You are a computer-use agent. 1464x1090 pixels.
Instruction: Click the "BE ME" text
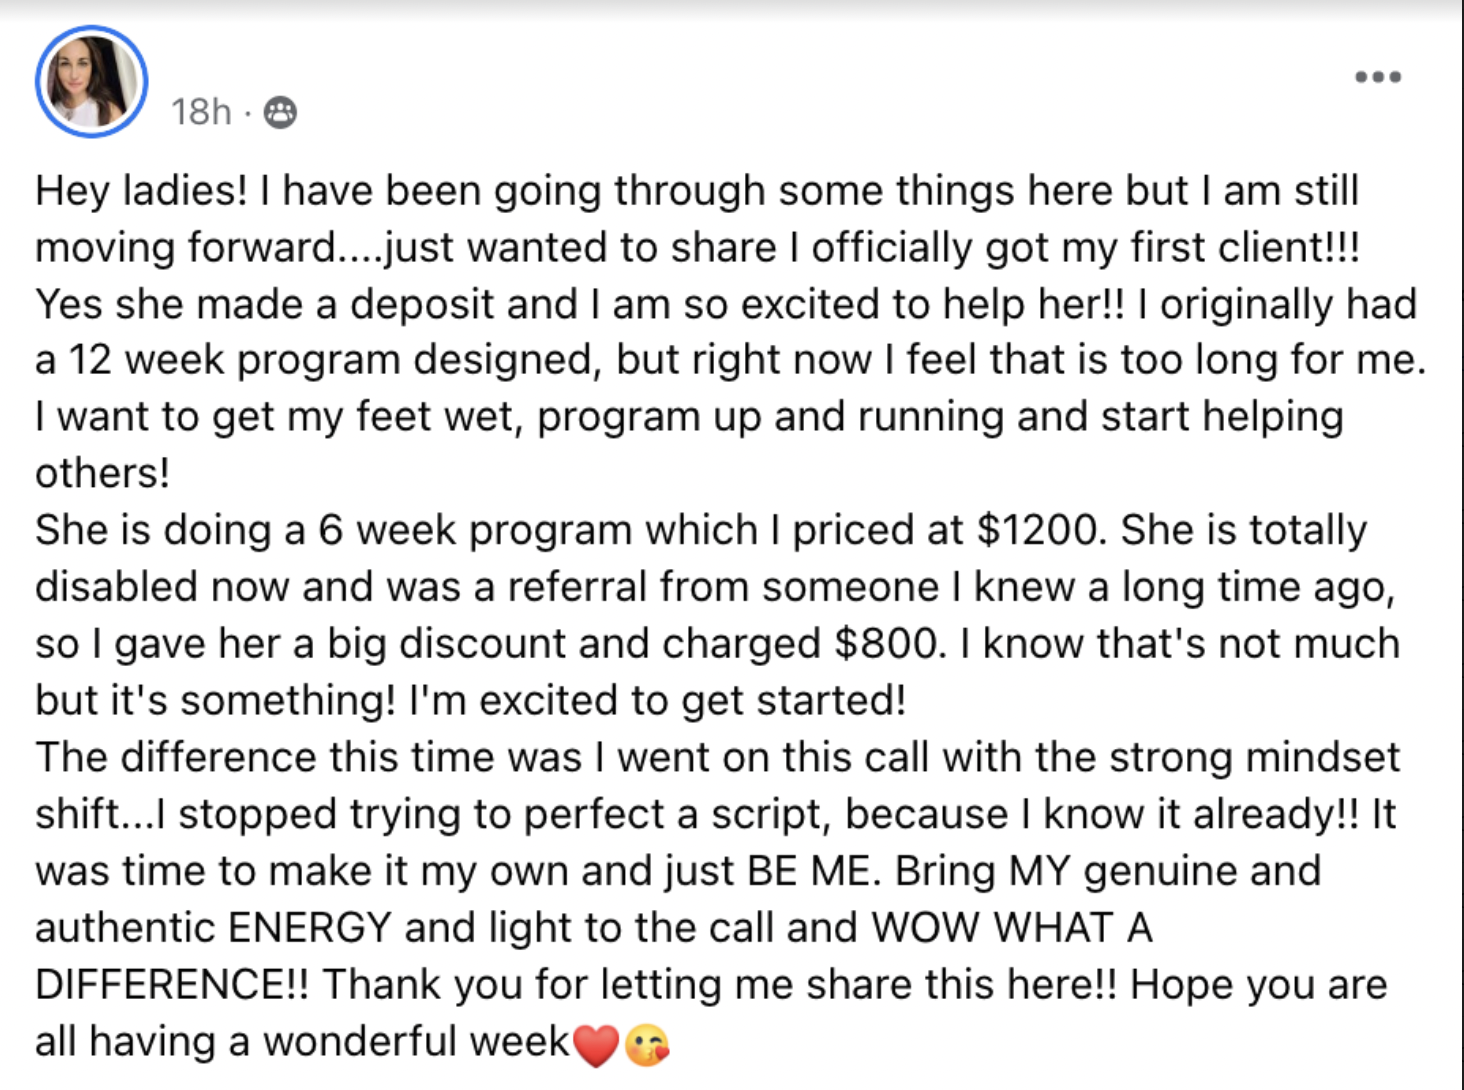click(813, 871)
